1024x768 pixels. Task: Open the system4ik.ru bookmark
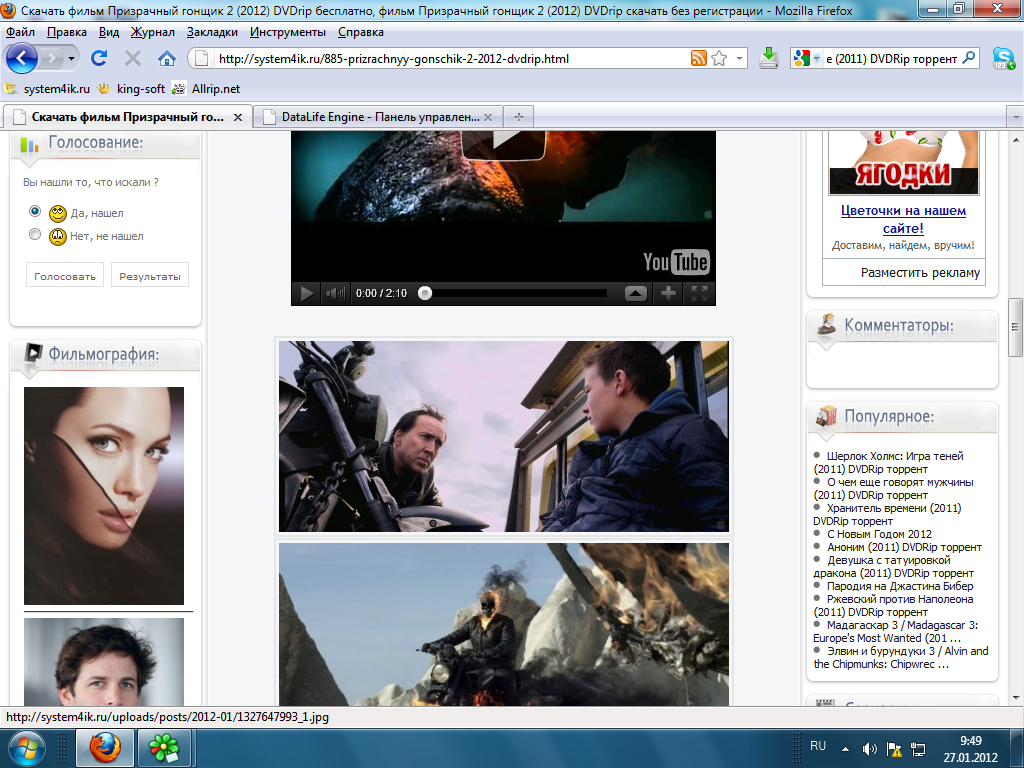coord(48,89)
